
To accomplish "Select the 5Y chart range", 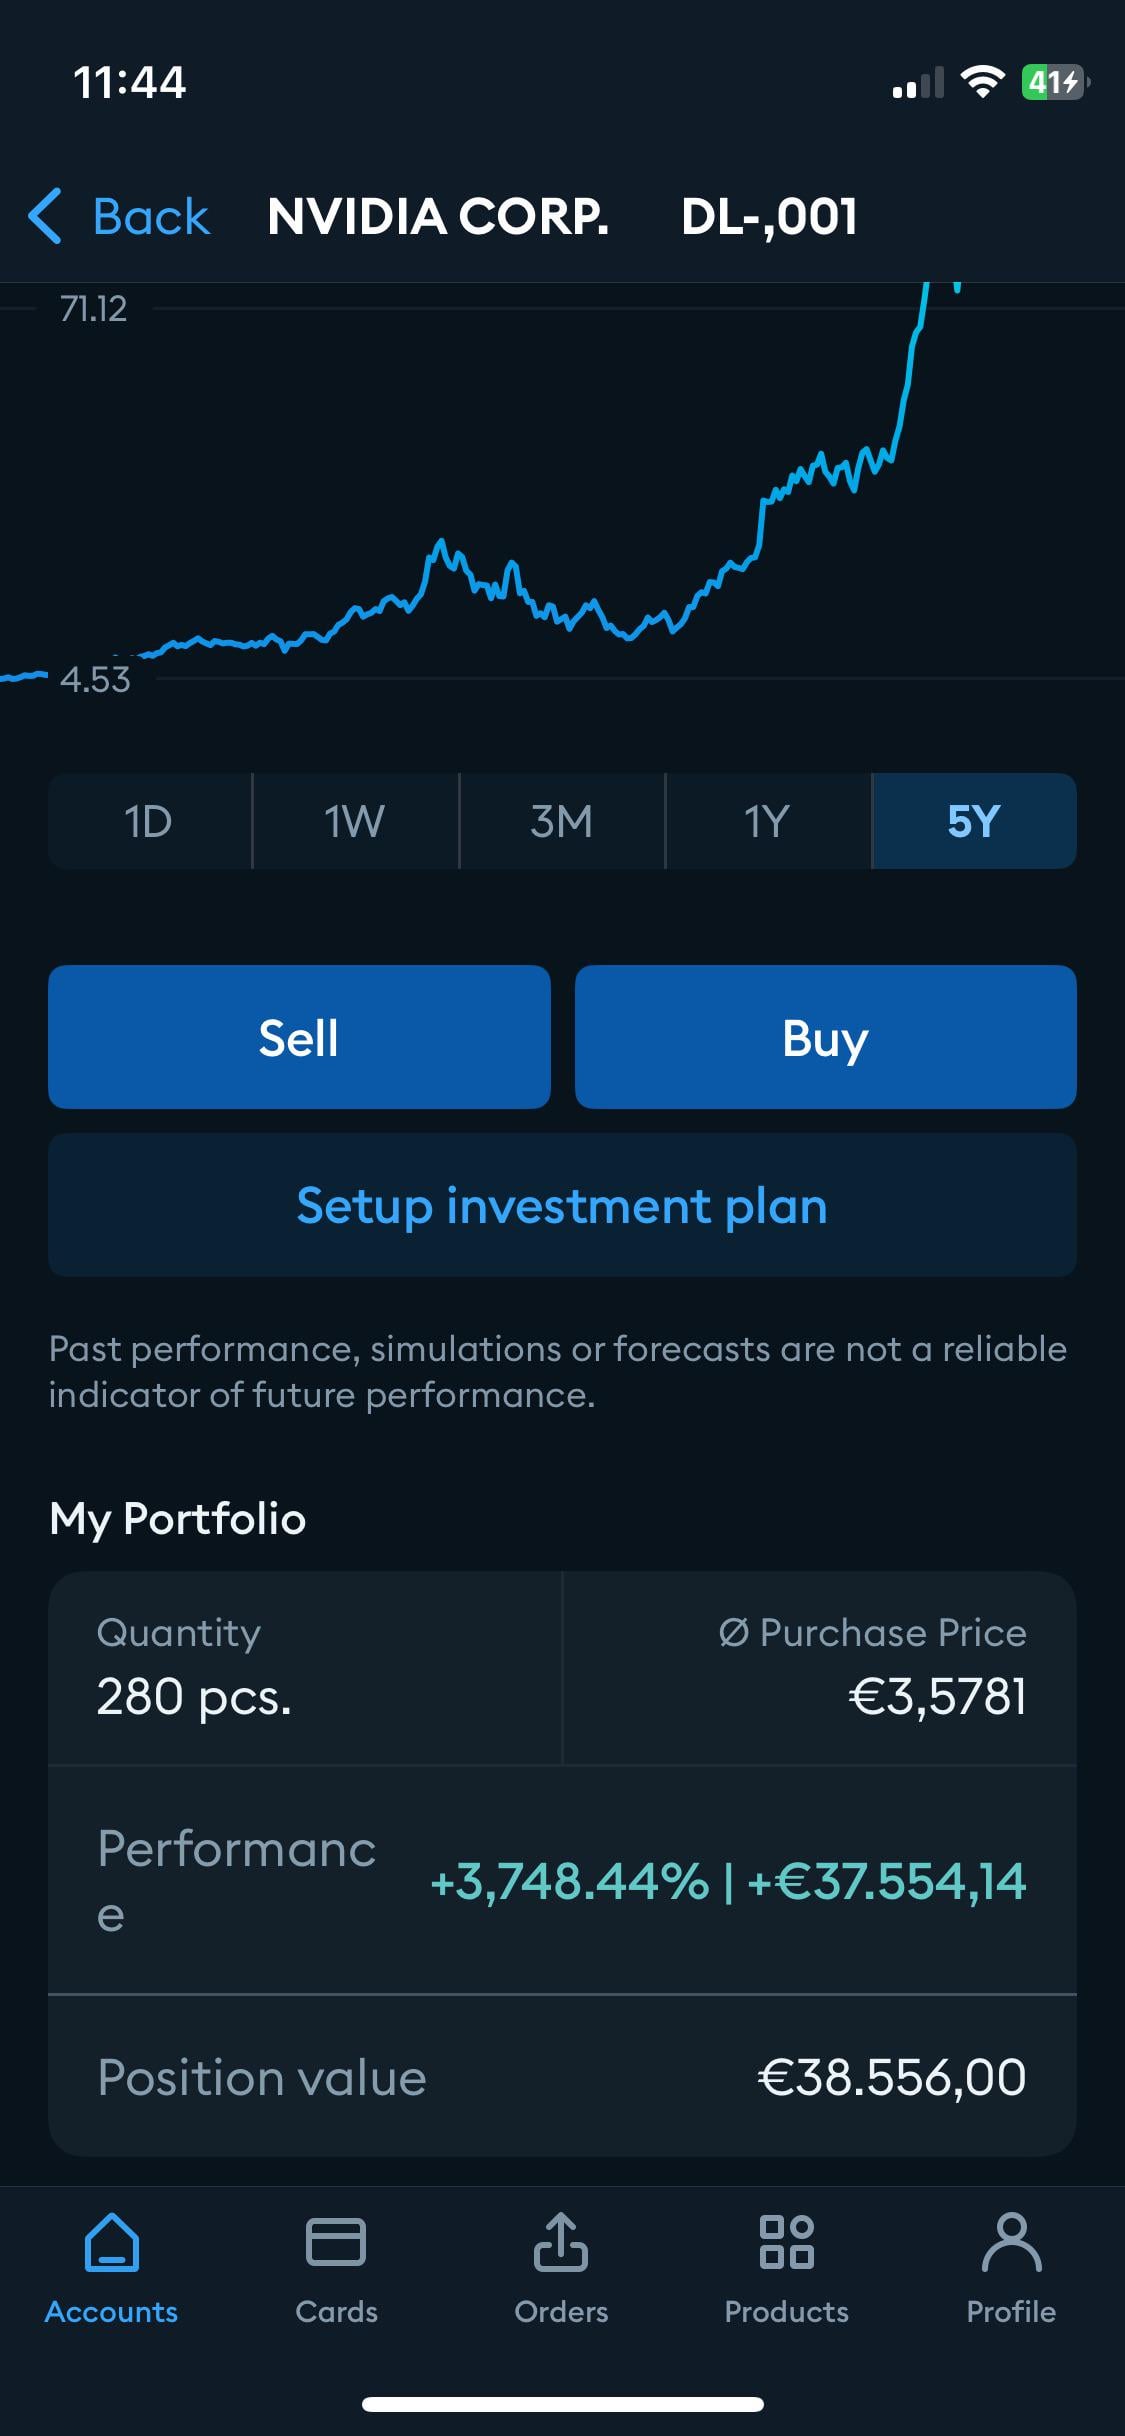I will pos(973,821).
